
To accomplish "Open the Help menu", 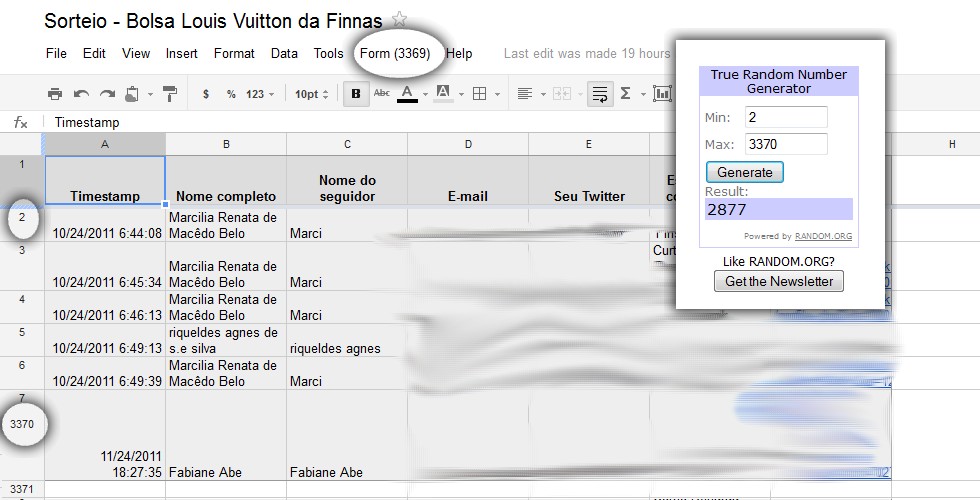I will pyautogui.click(x=459, y=54).
